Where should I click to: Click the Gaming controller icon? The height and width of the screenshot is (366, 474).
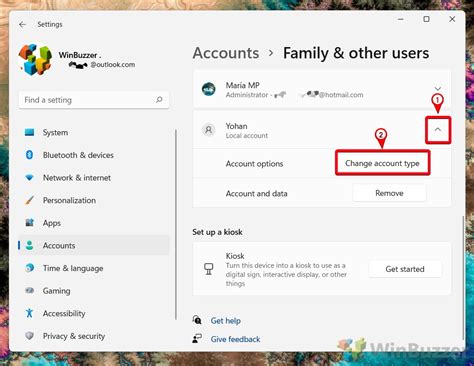[x=30, y=291]
